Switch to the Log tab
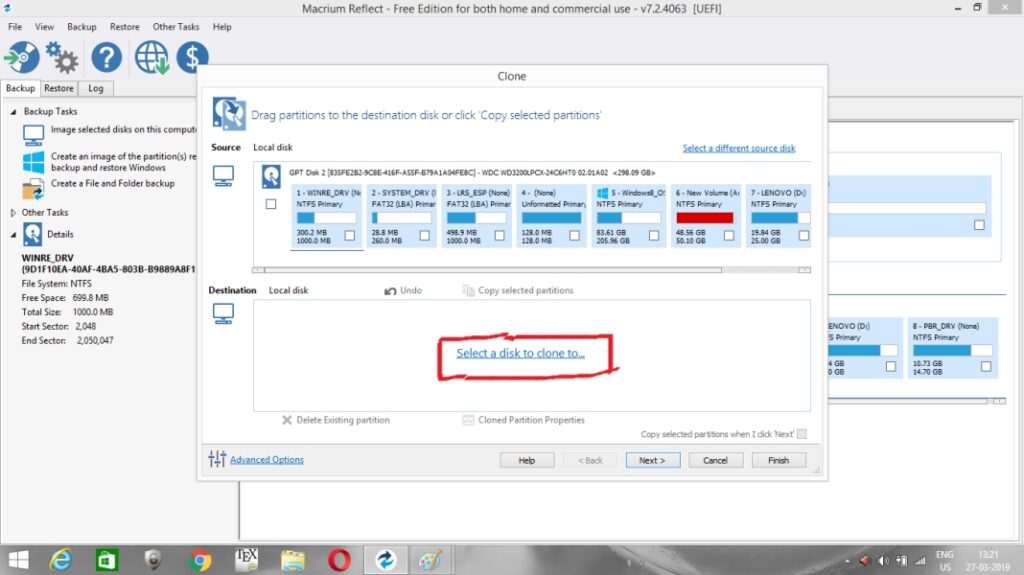This screenshot has height=575, width=1024. pyautogui.click(x=96, y=88)
